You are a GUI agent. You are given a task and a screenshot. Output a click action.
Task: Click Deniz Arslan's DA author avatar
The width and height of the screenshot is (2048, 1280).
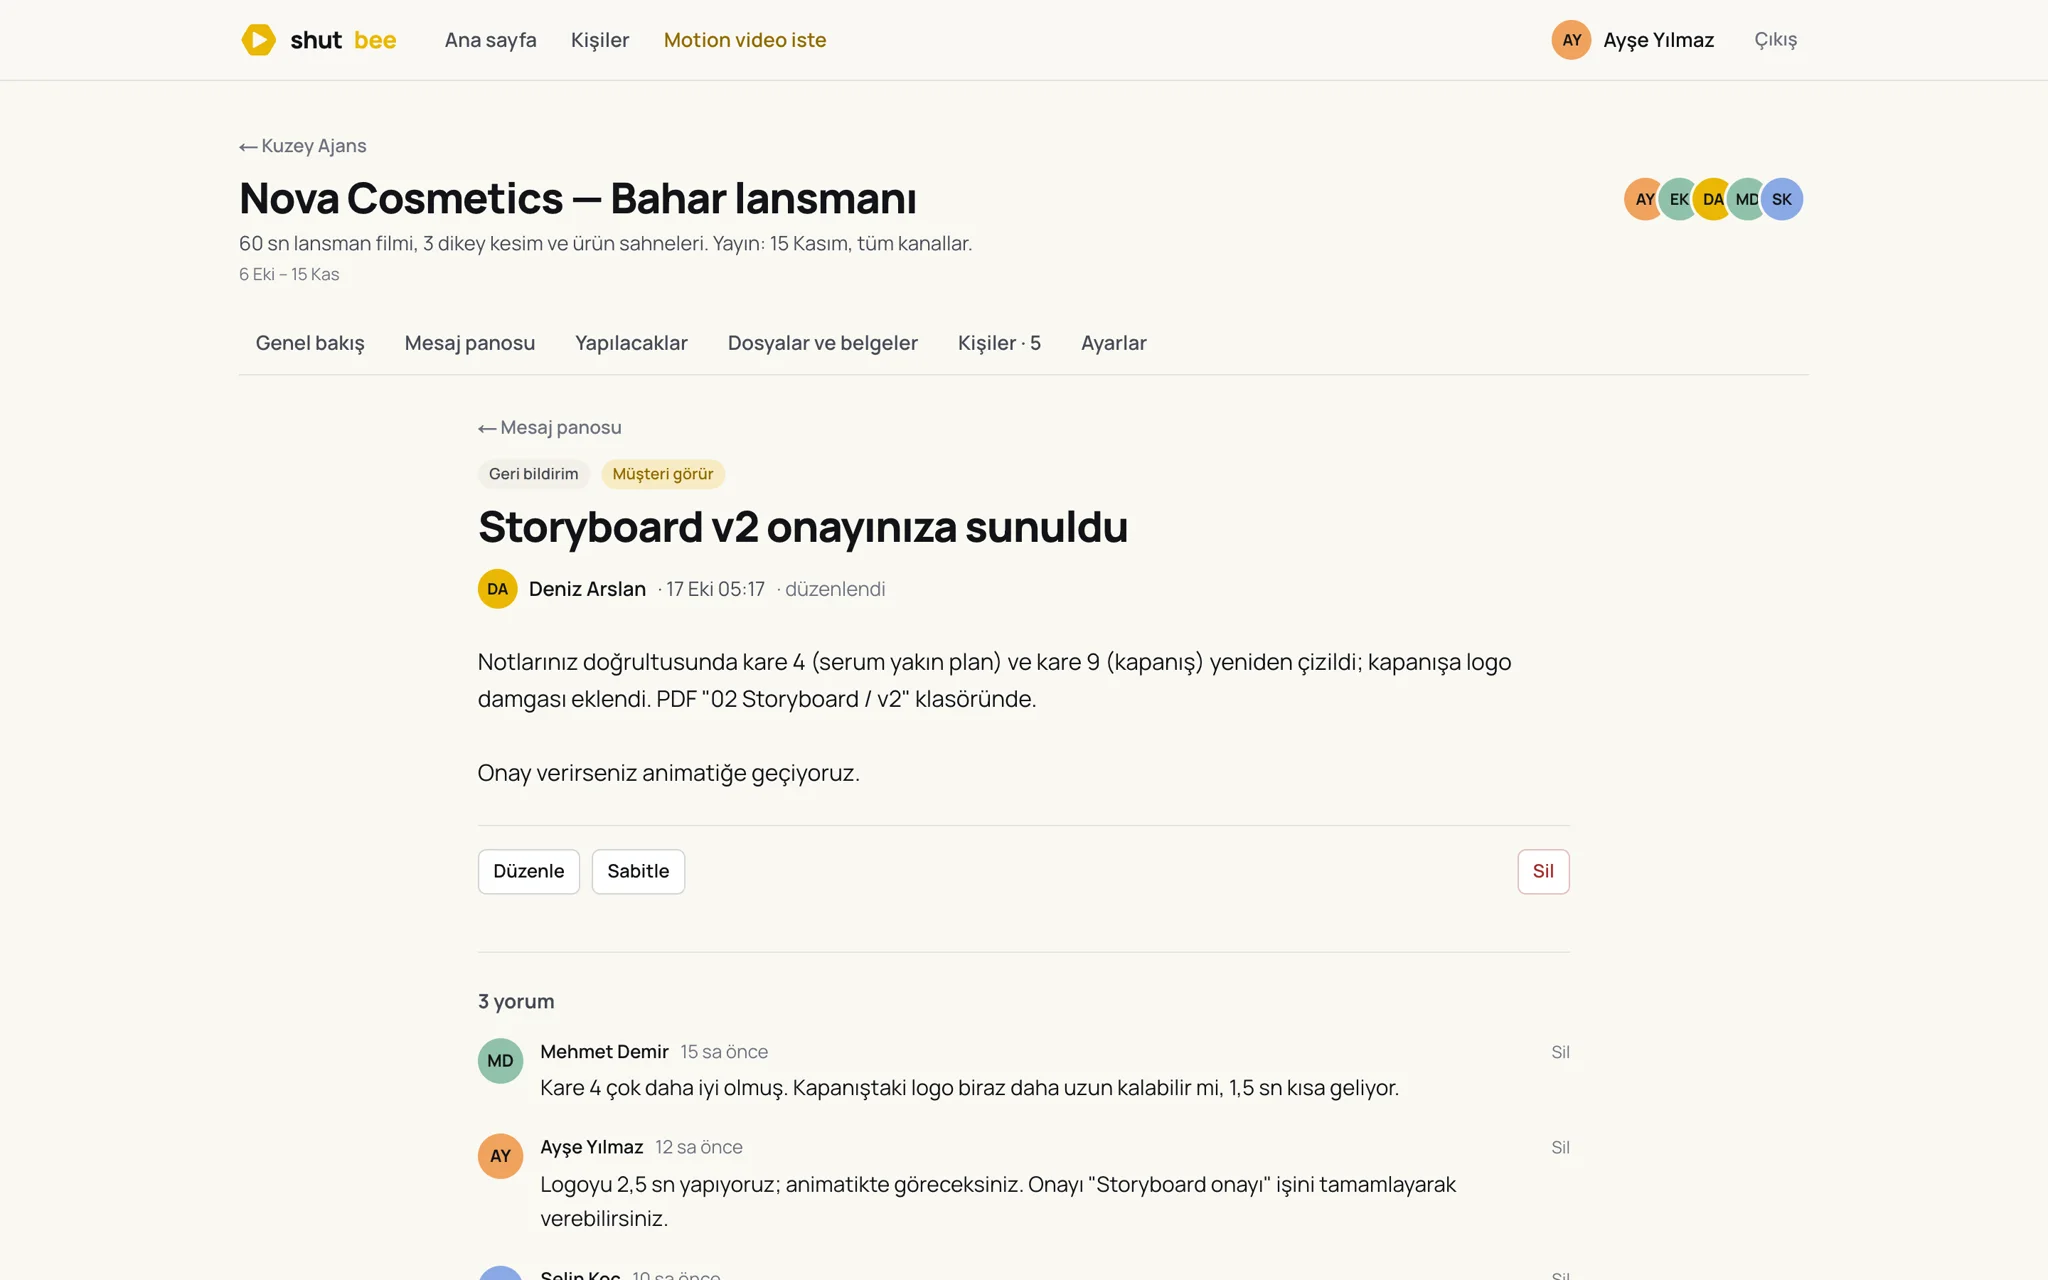tap(497, 589)
